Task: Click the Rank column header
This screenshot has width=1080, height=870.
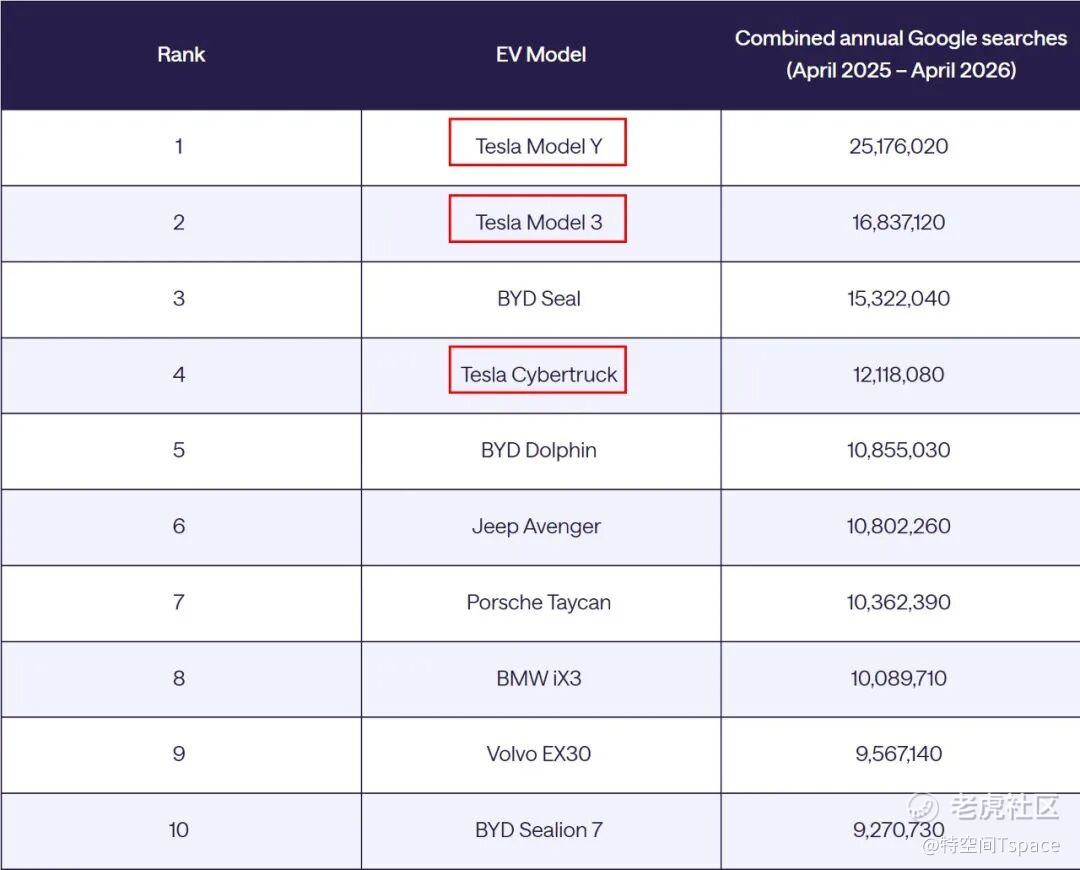Action: coord(180,54)
